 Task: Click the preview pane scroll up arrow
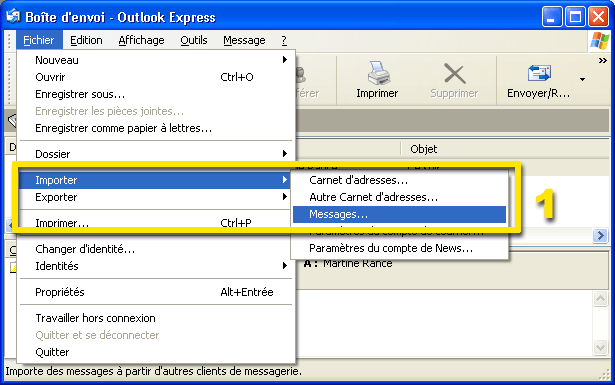pyautogui.click(x=600, y=299)
